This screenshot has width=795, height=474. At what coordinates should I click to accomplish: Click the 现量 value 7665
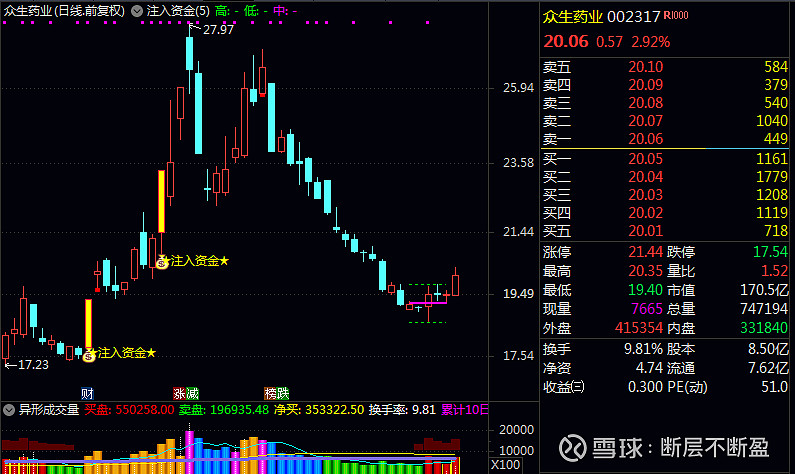coord(647,309)
